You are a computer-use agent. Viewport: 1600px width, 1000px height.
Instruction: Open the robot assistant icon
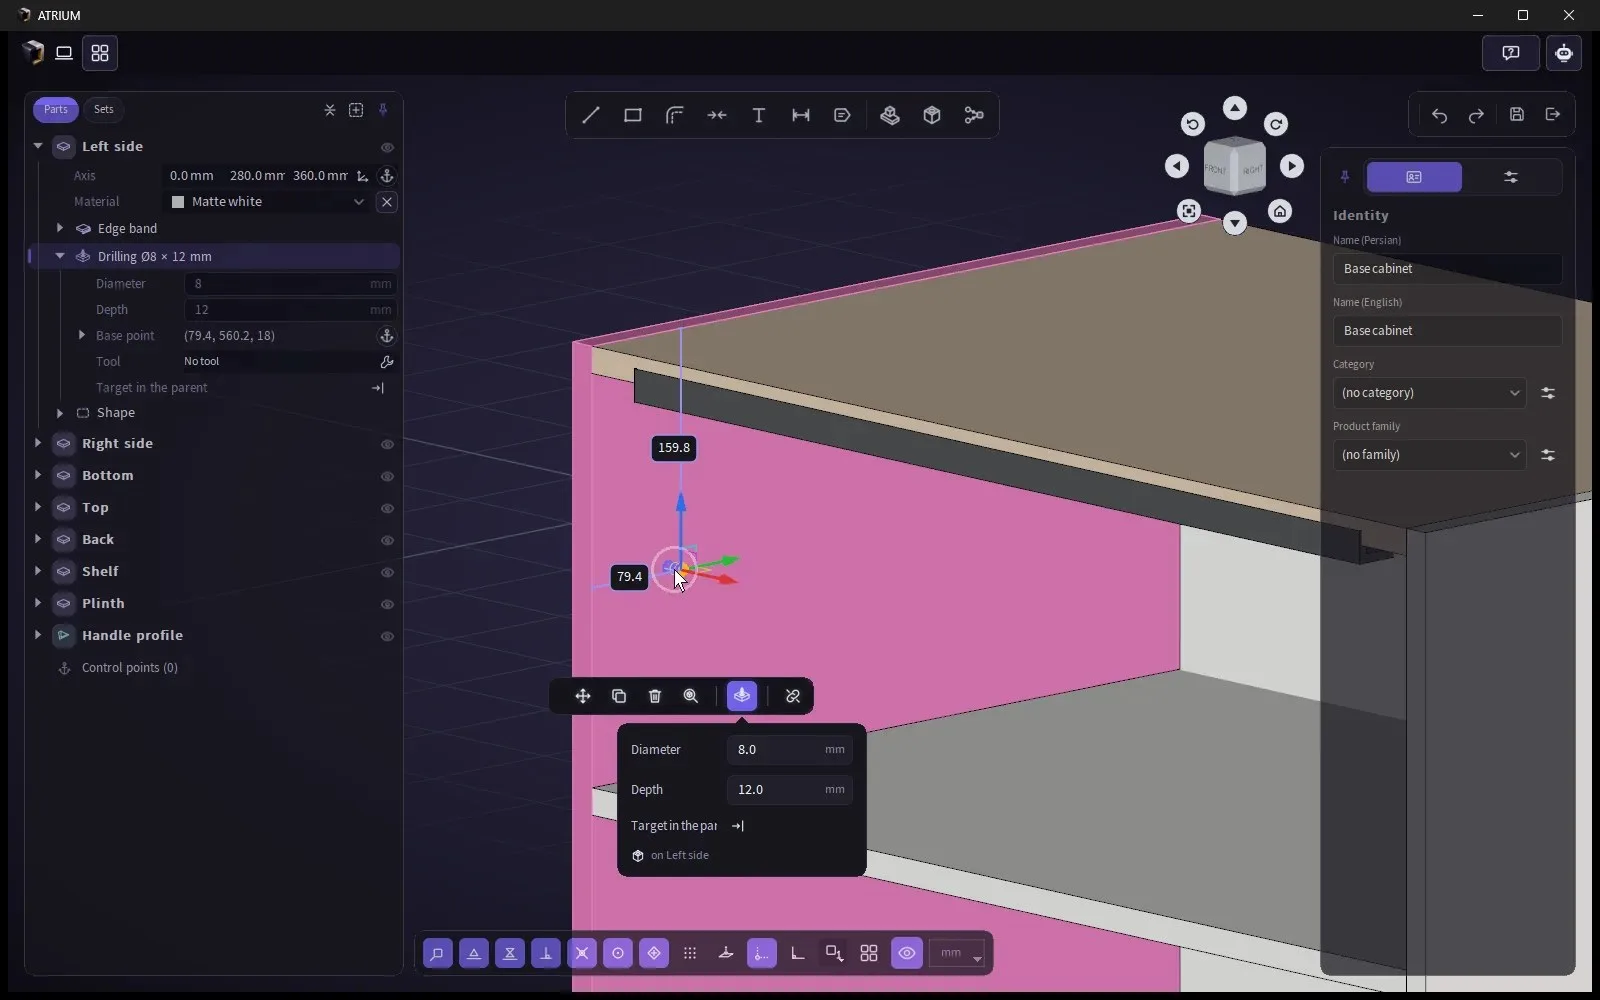(1564, 53)
